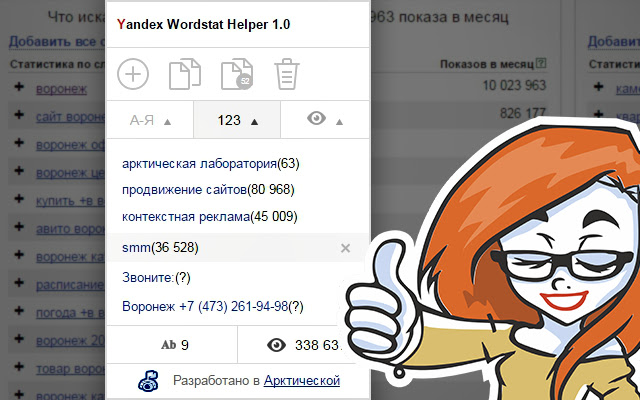Click the add phrase plus circle icon

coord(133,74)
